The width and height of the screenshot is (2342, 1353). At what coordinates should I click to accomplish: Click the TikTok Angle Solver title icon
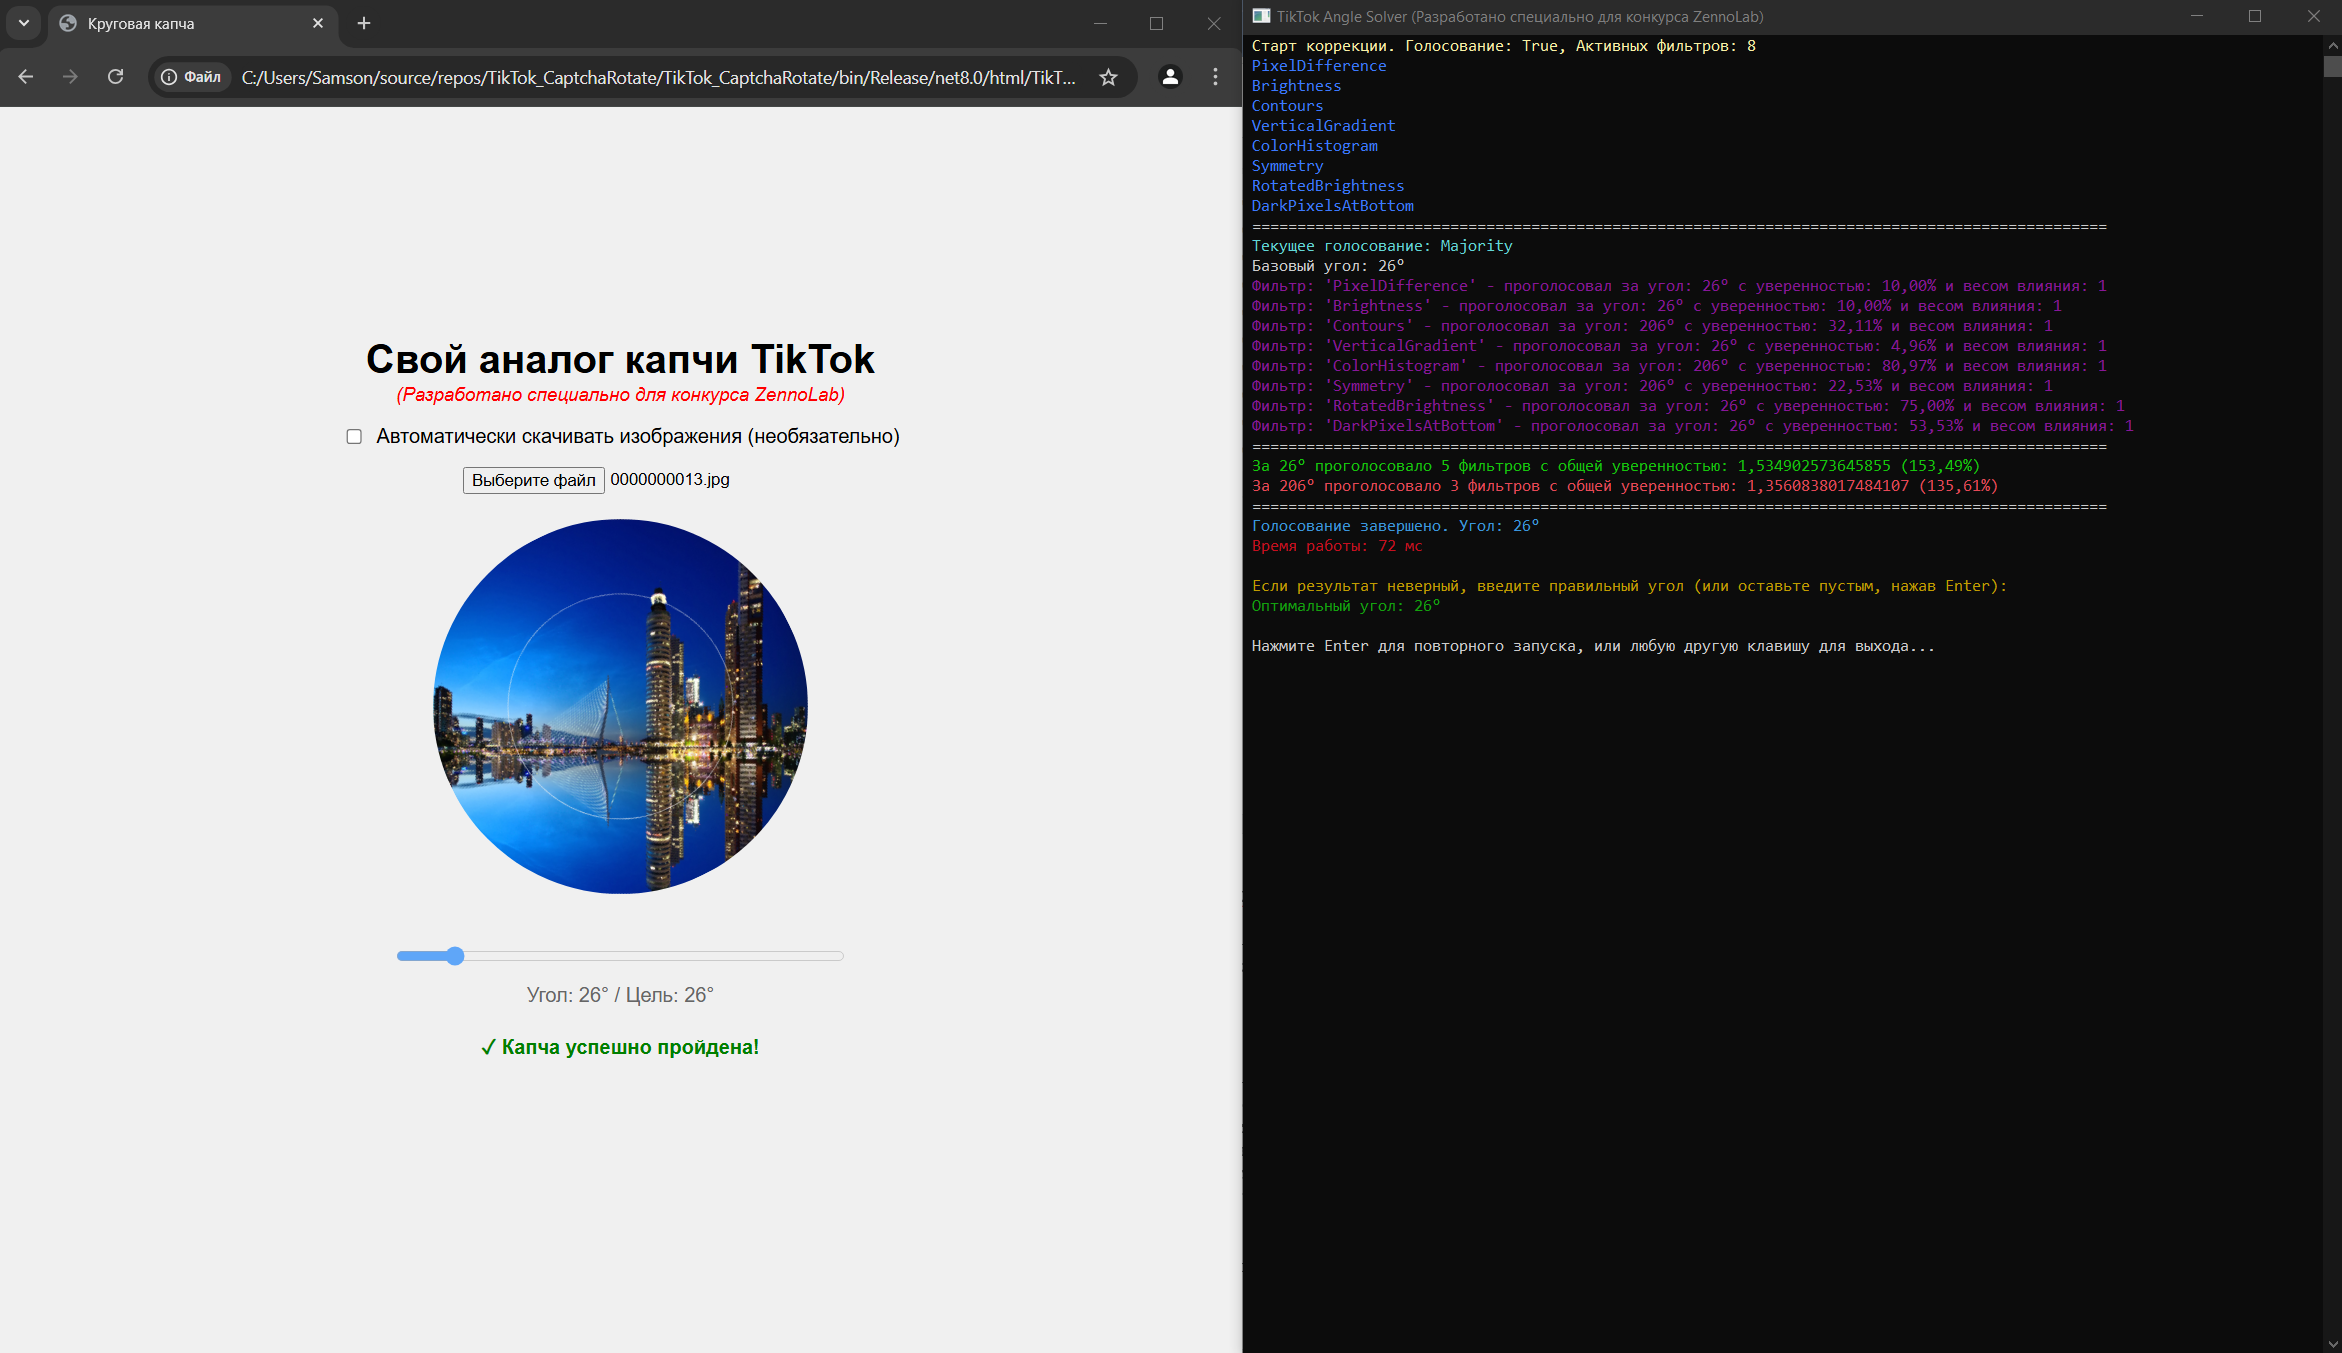1261,16
